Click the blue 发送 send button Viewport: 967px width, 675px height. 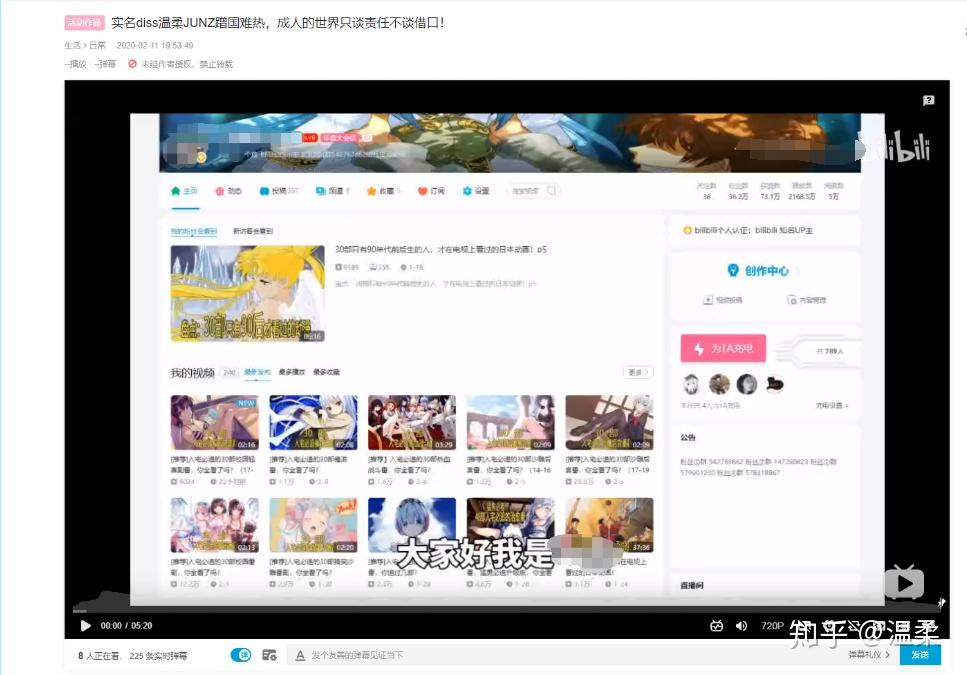[x=920, y=655]
